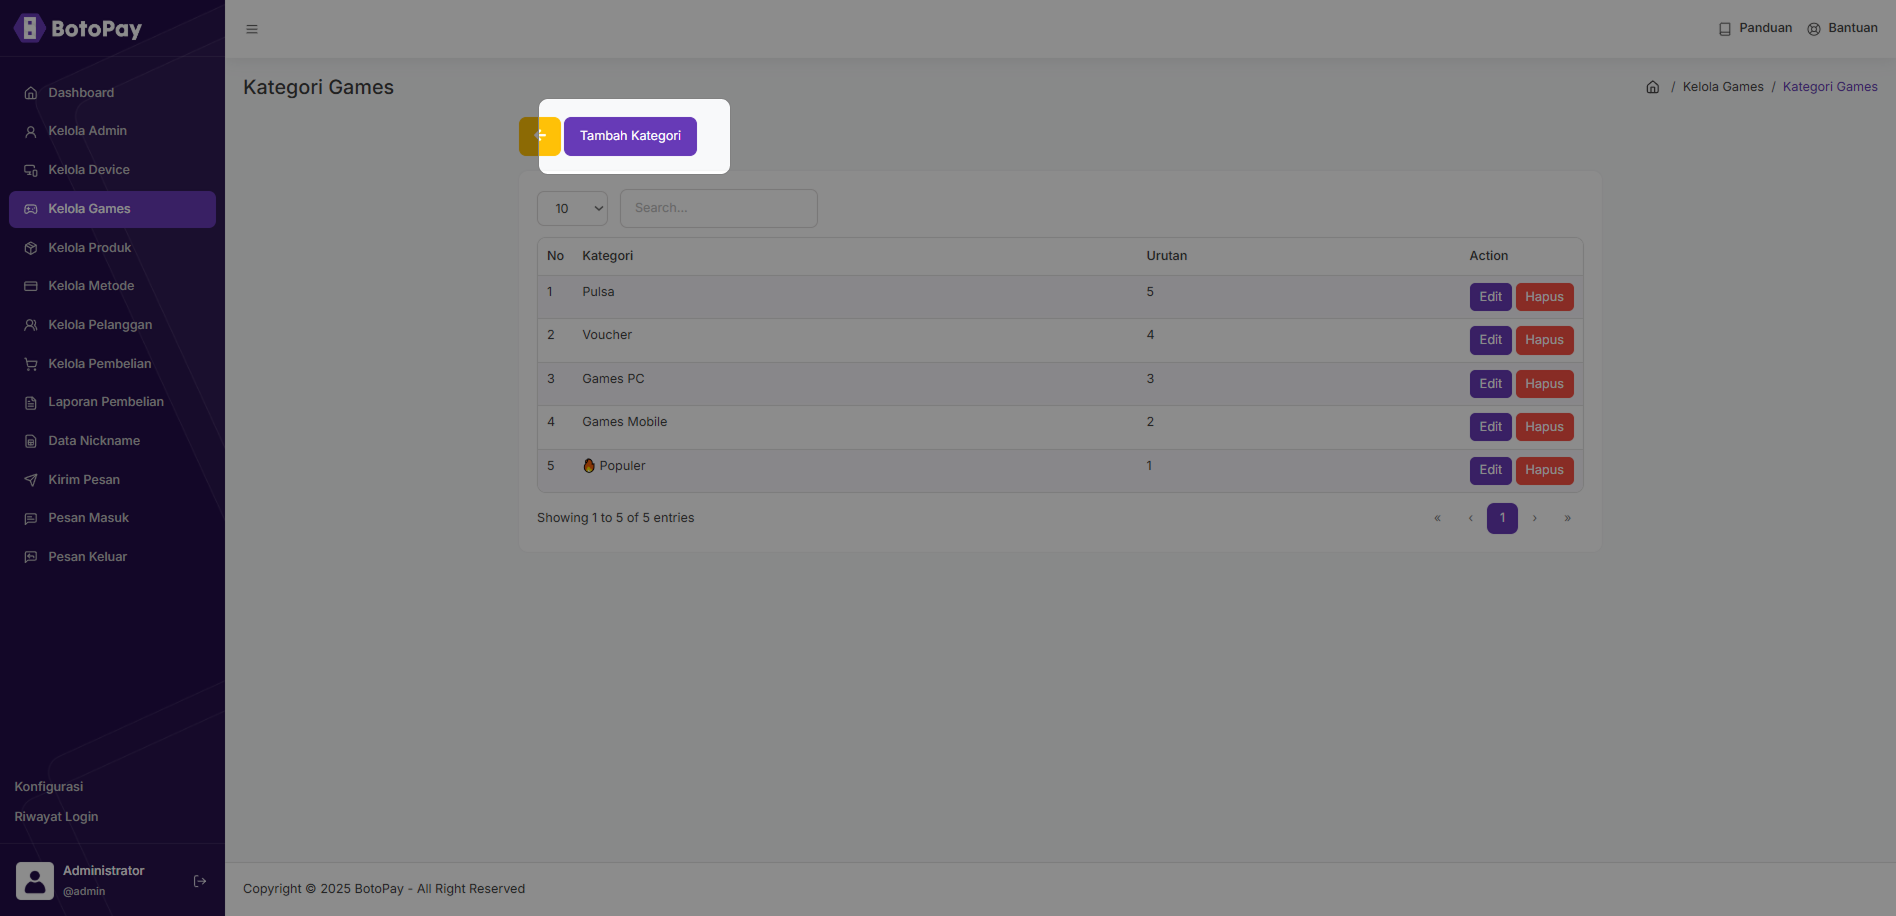Click the Administrator avatar image

pyautogui.click(x=35, y=881)
